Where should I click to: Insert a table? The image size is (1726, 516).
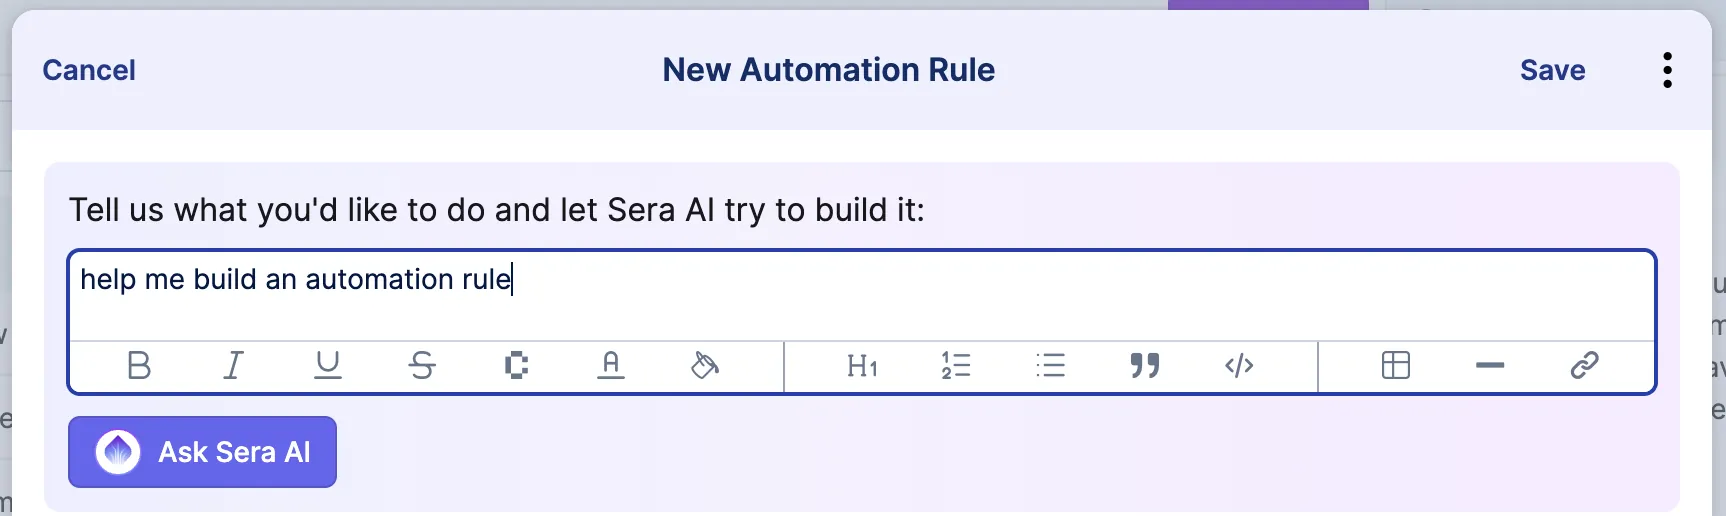point(1396,366)
